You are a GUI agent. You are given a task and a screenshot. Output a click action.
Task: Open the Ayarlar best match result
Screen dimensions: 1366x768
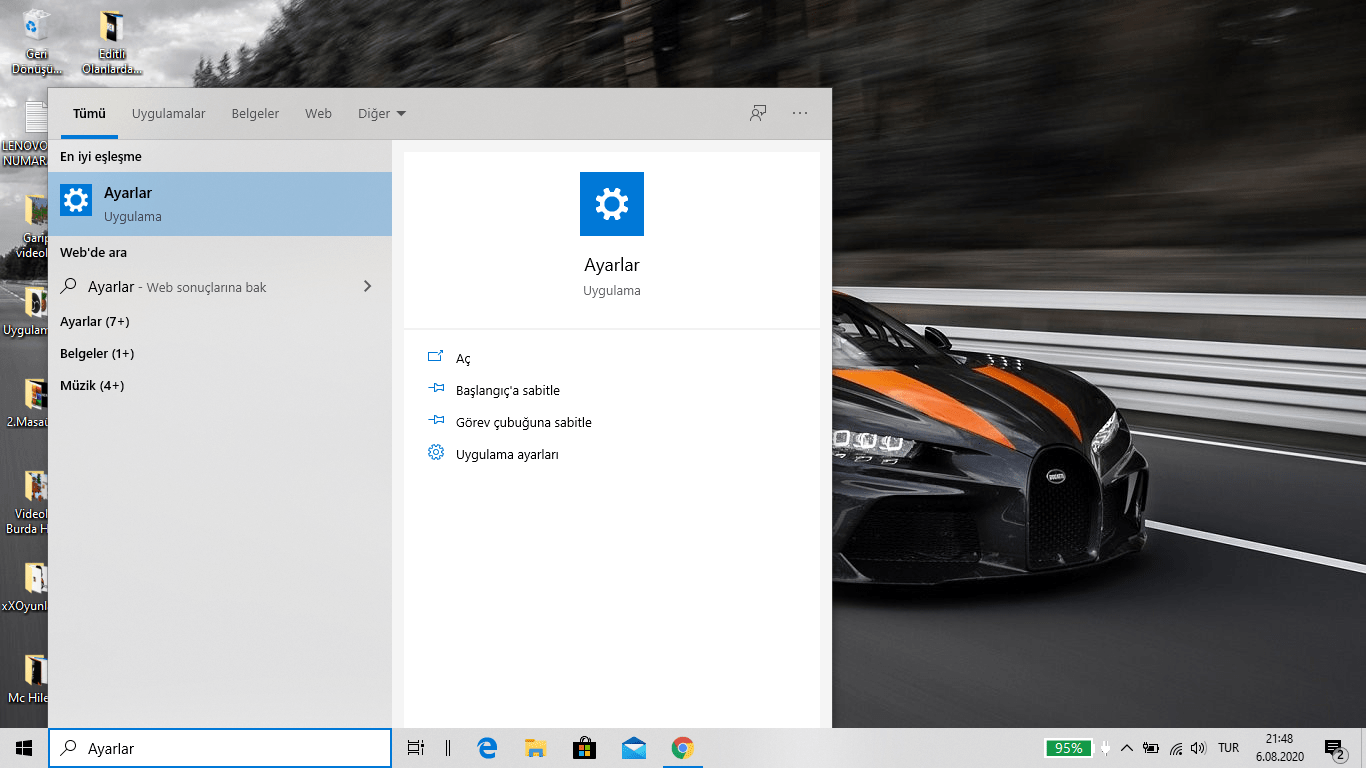click(220, 204)
